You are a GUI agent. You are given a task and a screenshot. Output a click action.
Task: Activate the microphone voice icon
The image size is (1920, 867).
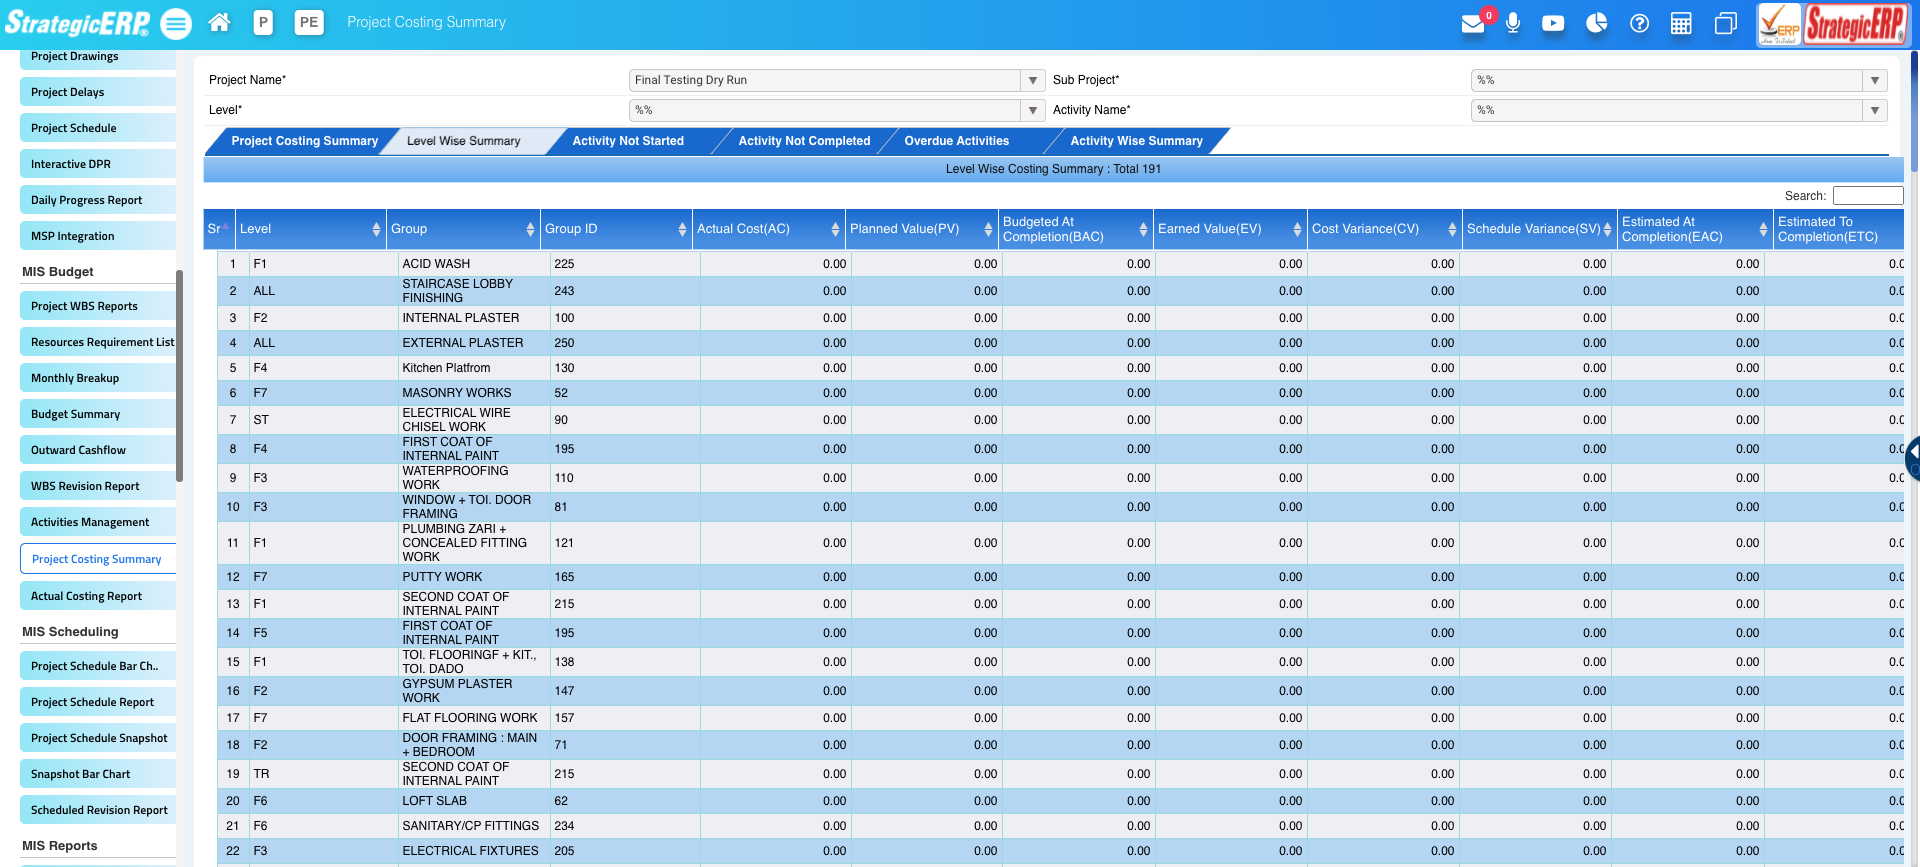(1513, 23)
